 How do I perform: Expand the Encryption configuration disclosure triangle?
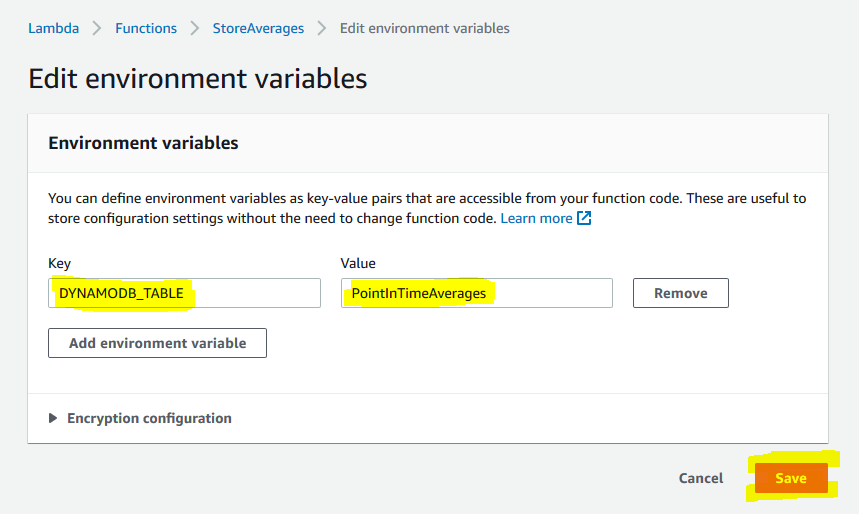point(53,418)
